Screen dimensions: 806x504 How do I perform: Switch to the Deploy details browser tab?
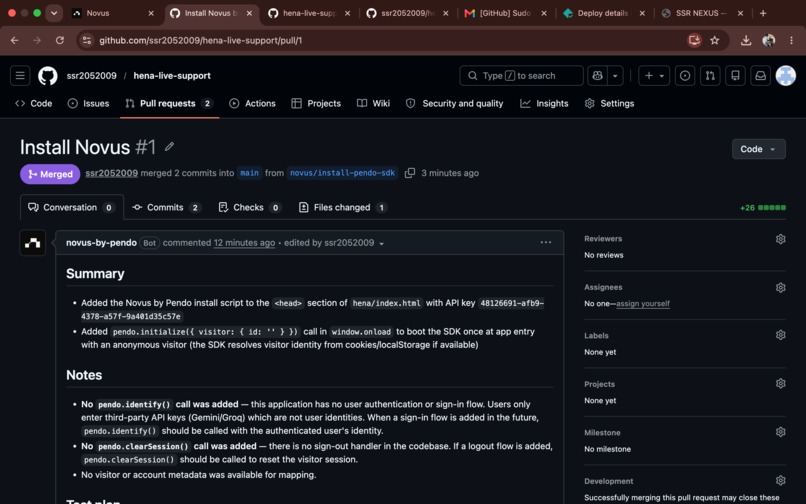[602, 13]
